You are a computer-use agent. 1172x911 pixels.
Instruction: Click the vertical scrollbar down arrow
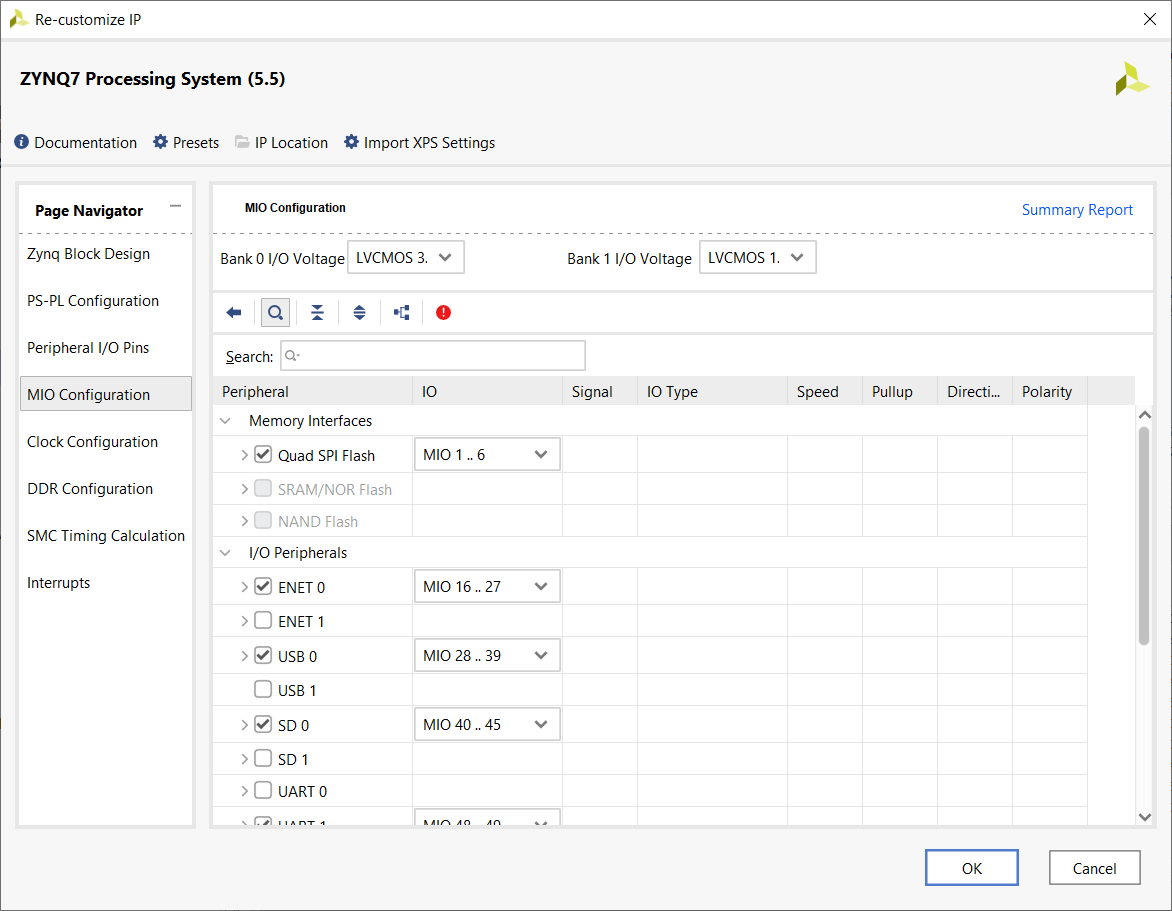pyautogui.click(x=1144, y=817)
